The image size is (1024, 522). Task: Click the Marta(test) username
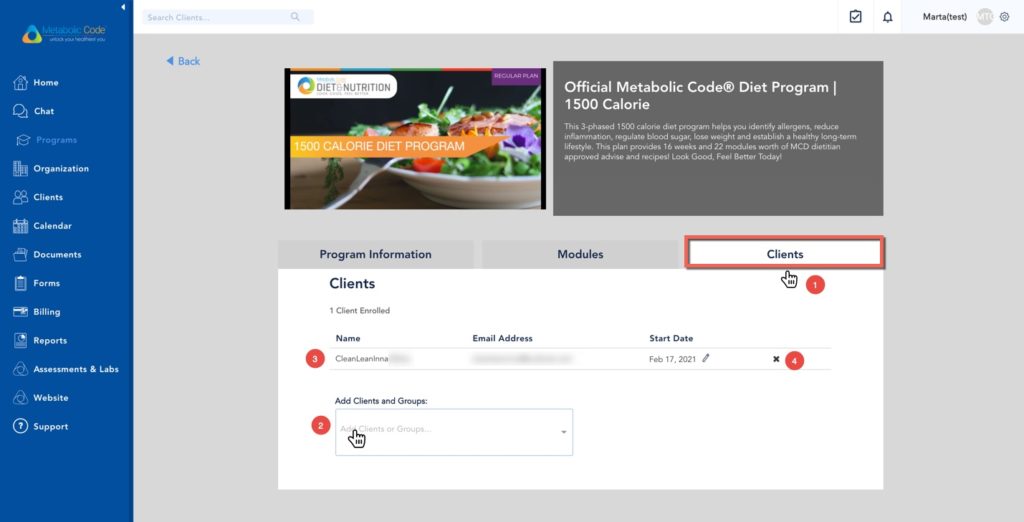[944, 17]
